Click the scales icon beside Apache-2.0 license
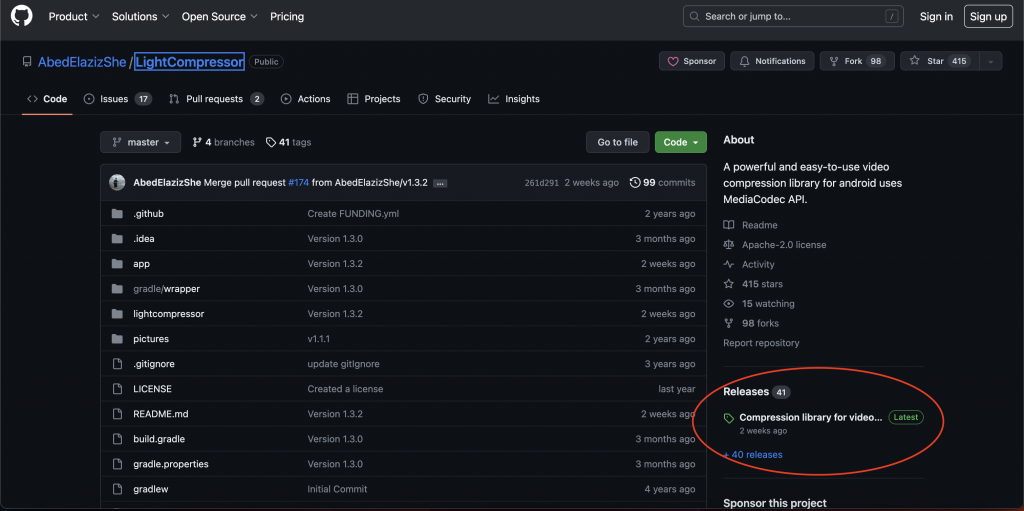Image resolution: width=1024 pixels, height=511 pixels. click(x=729, y=244)
